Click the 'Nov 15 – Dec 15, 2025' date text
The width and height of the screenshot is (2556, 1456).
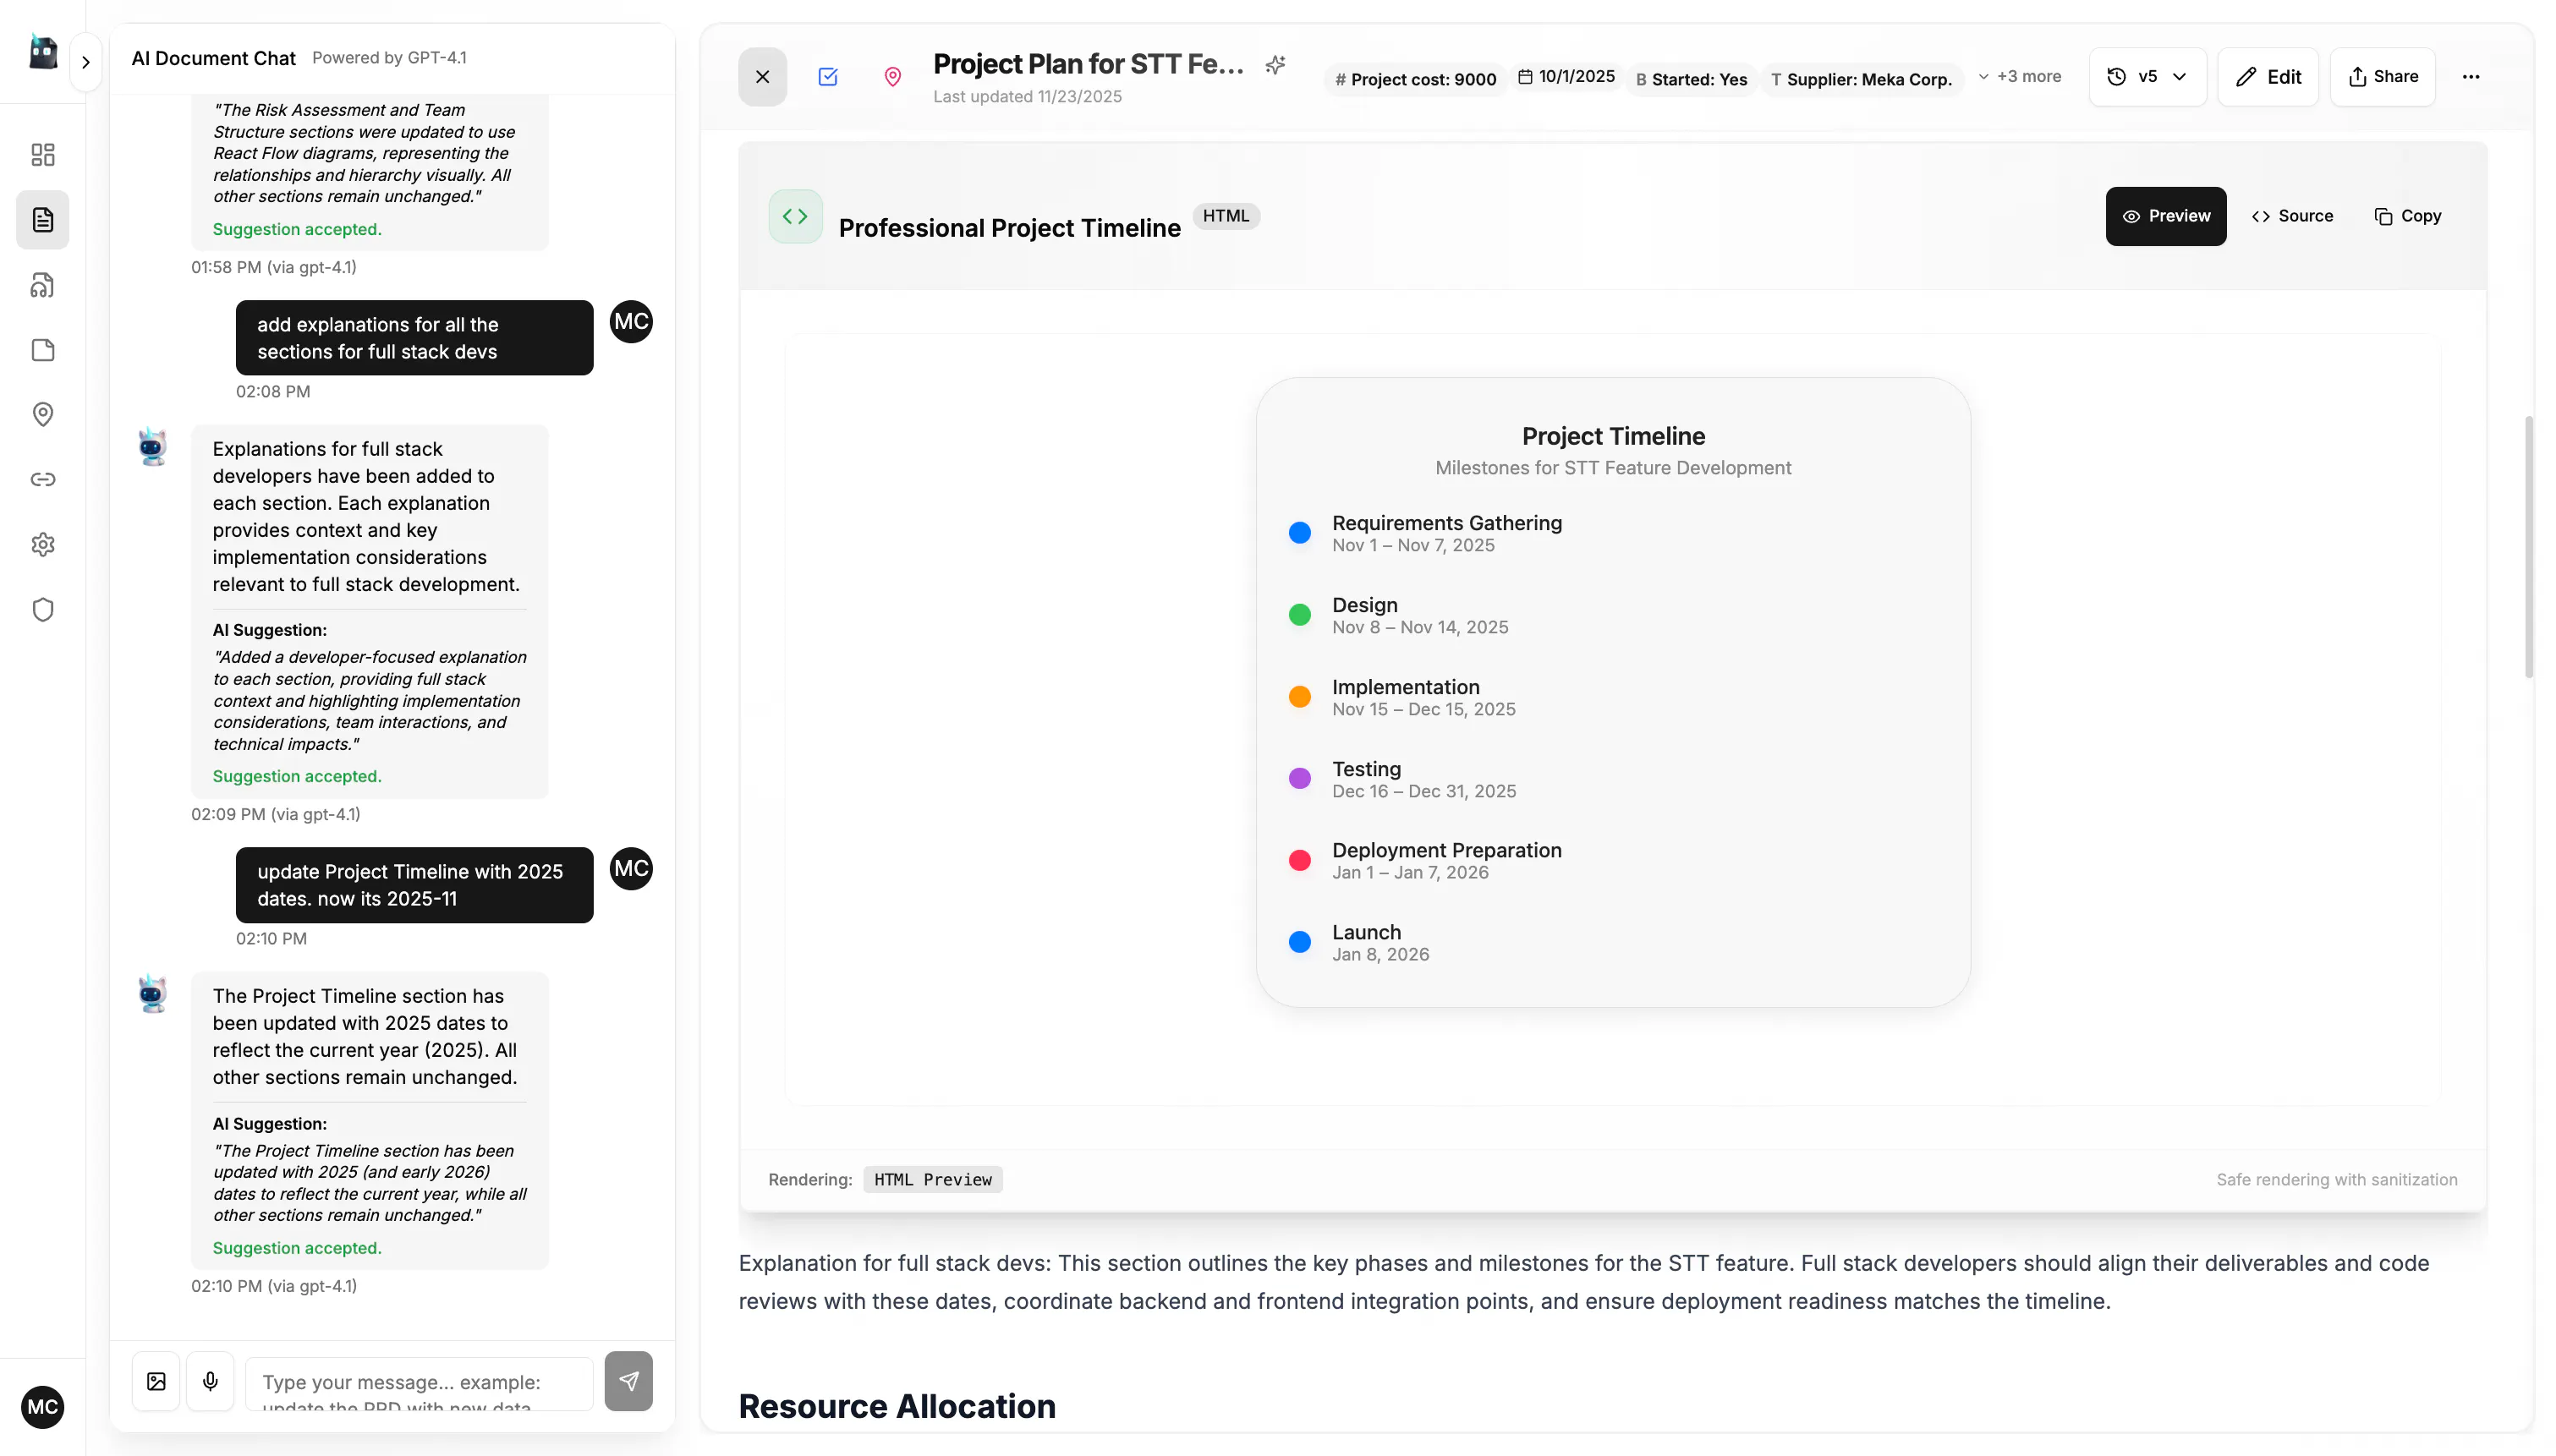pos(1423,709)
